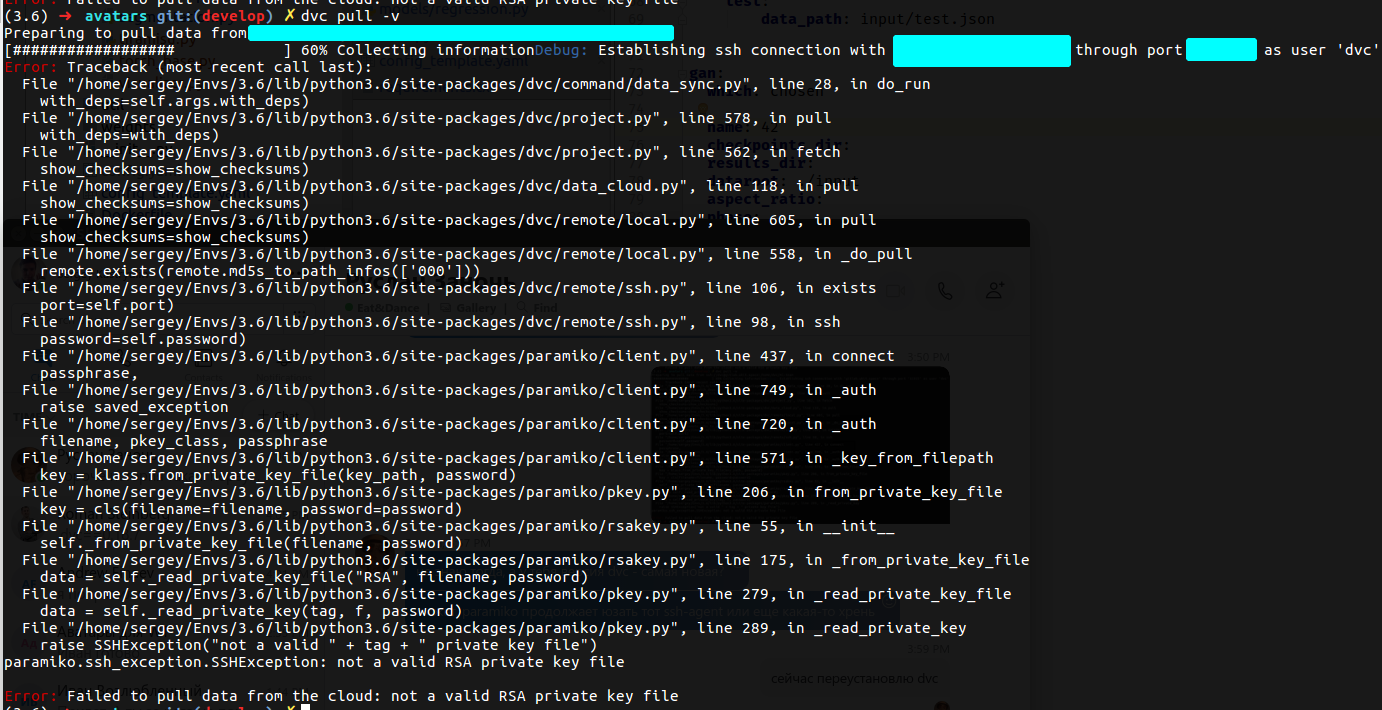
Task: Click the phone call icon in the chat header
Action: pyautogui.click(x=944, y=290)
